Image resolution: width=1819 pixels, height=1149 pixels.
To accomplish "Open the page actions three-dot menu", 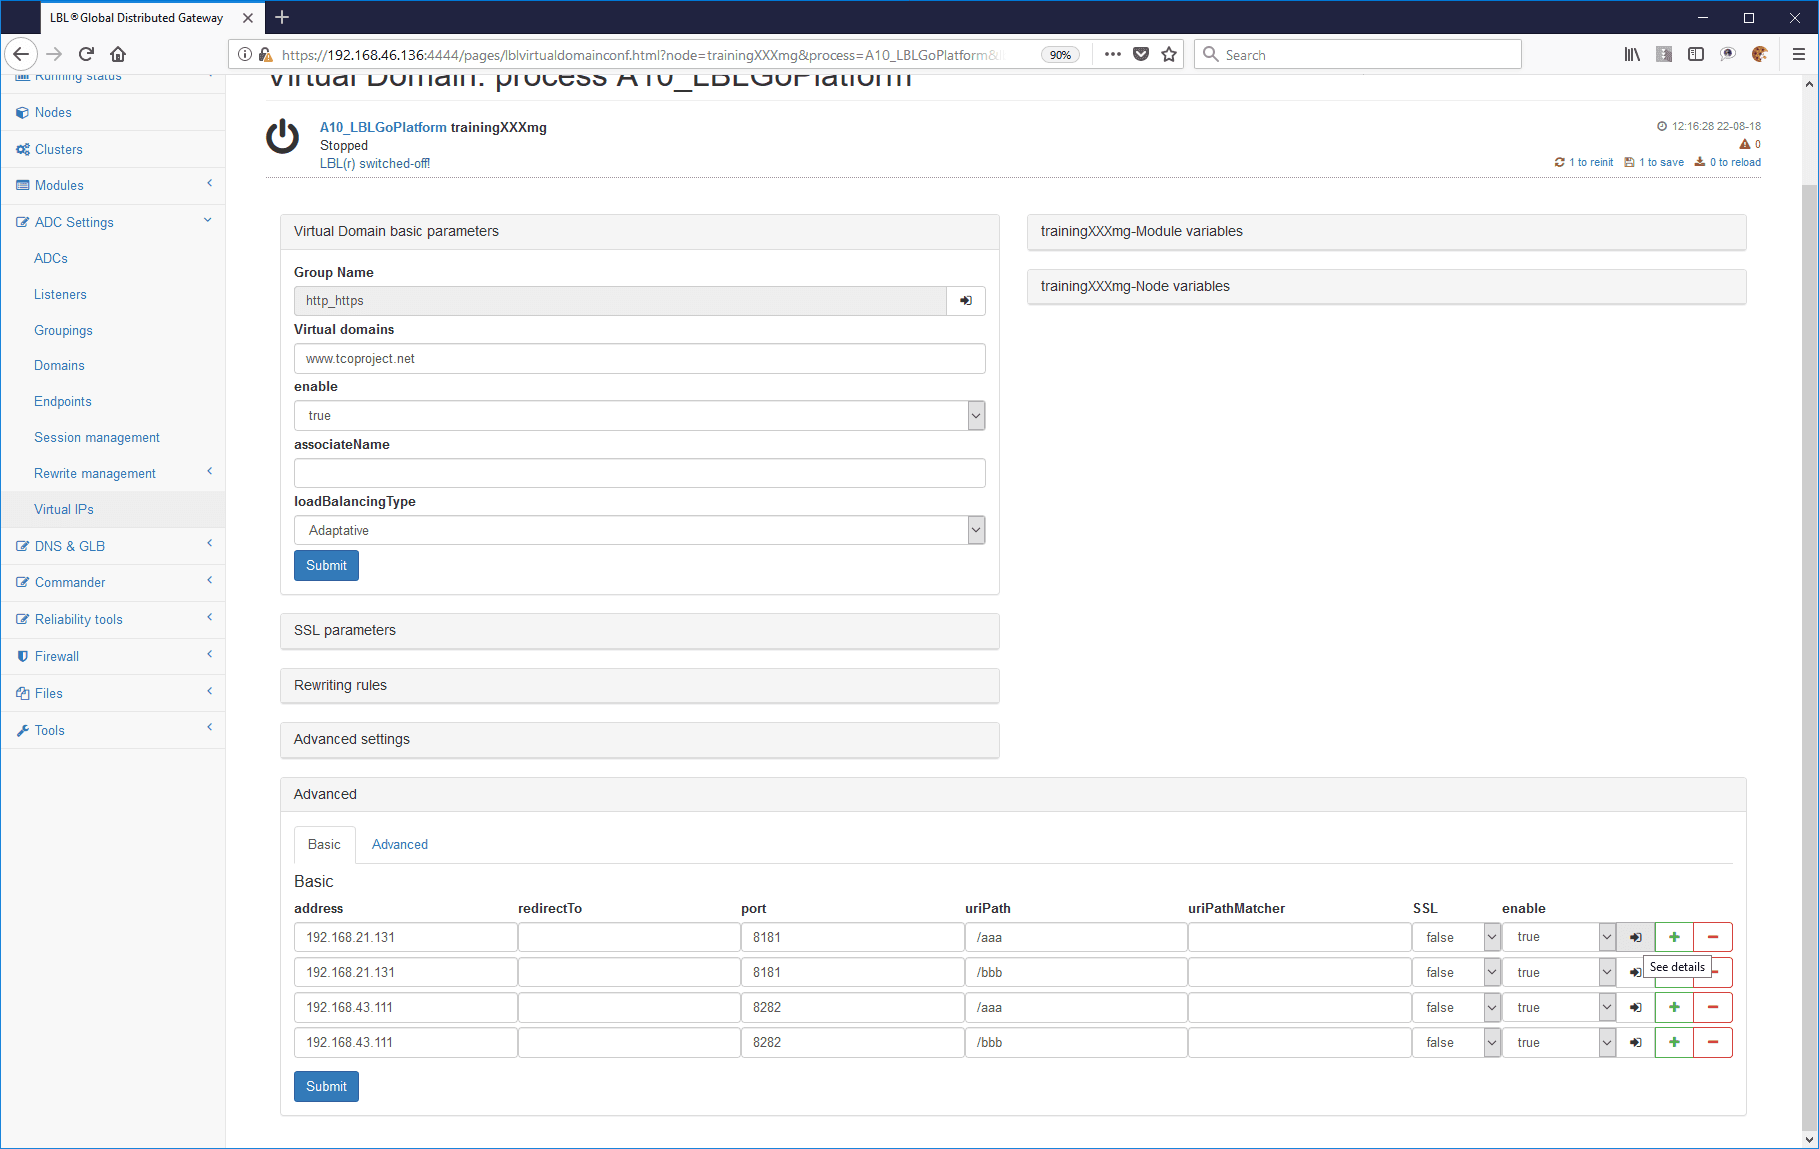I will [x=1112, y=54].
